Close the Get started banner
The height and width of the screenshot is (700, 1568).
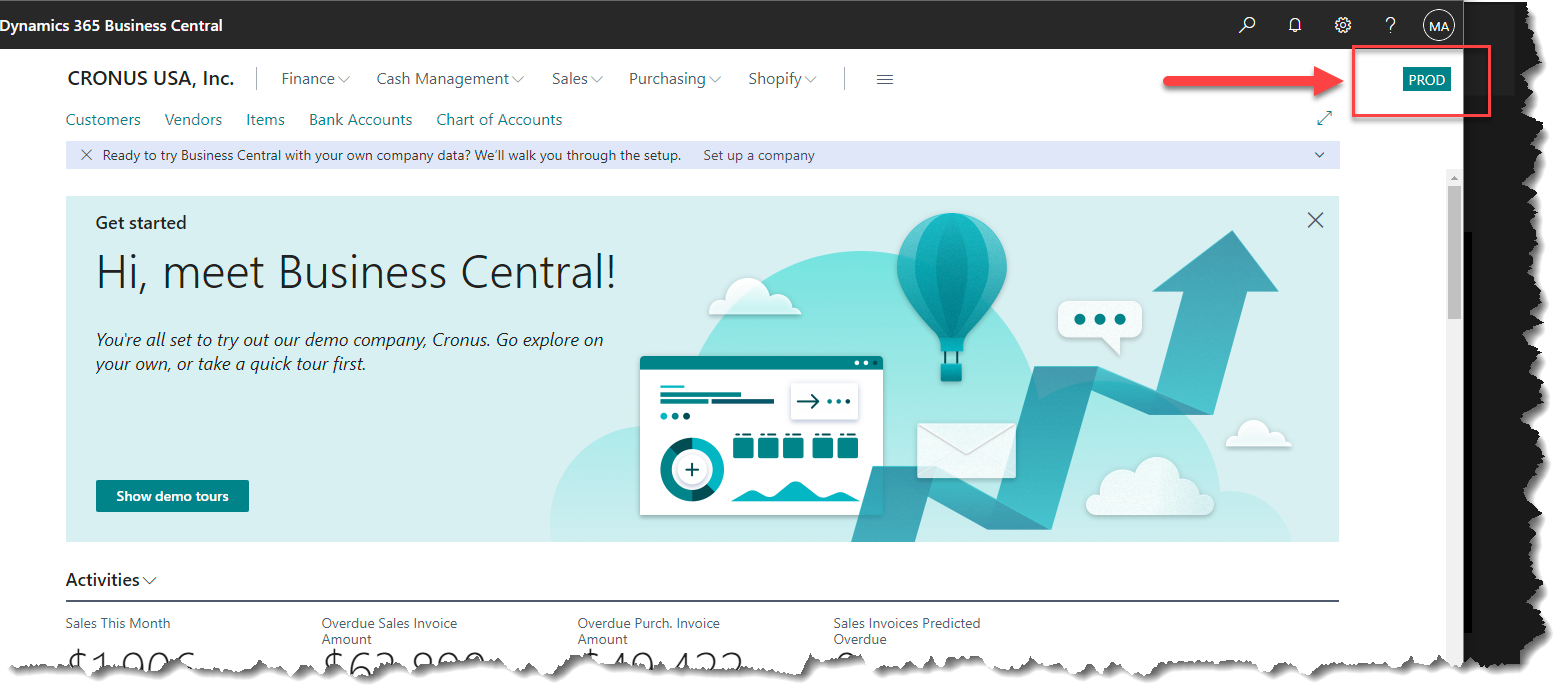tap(1315, 220)
